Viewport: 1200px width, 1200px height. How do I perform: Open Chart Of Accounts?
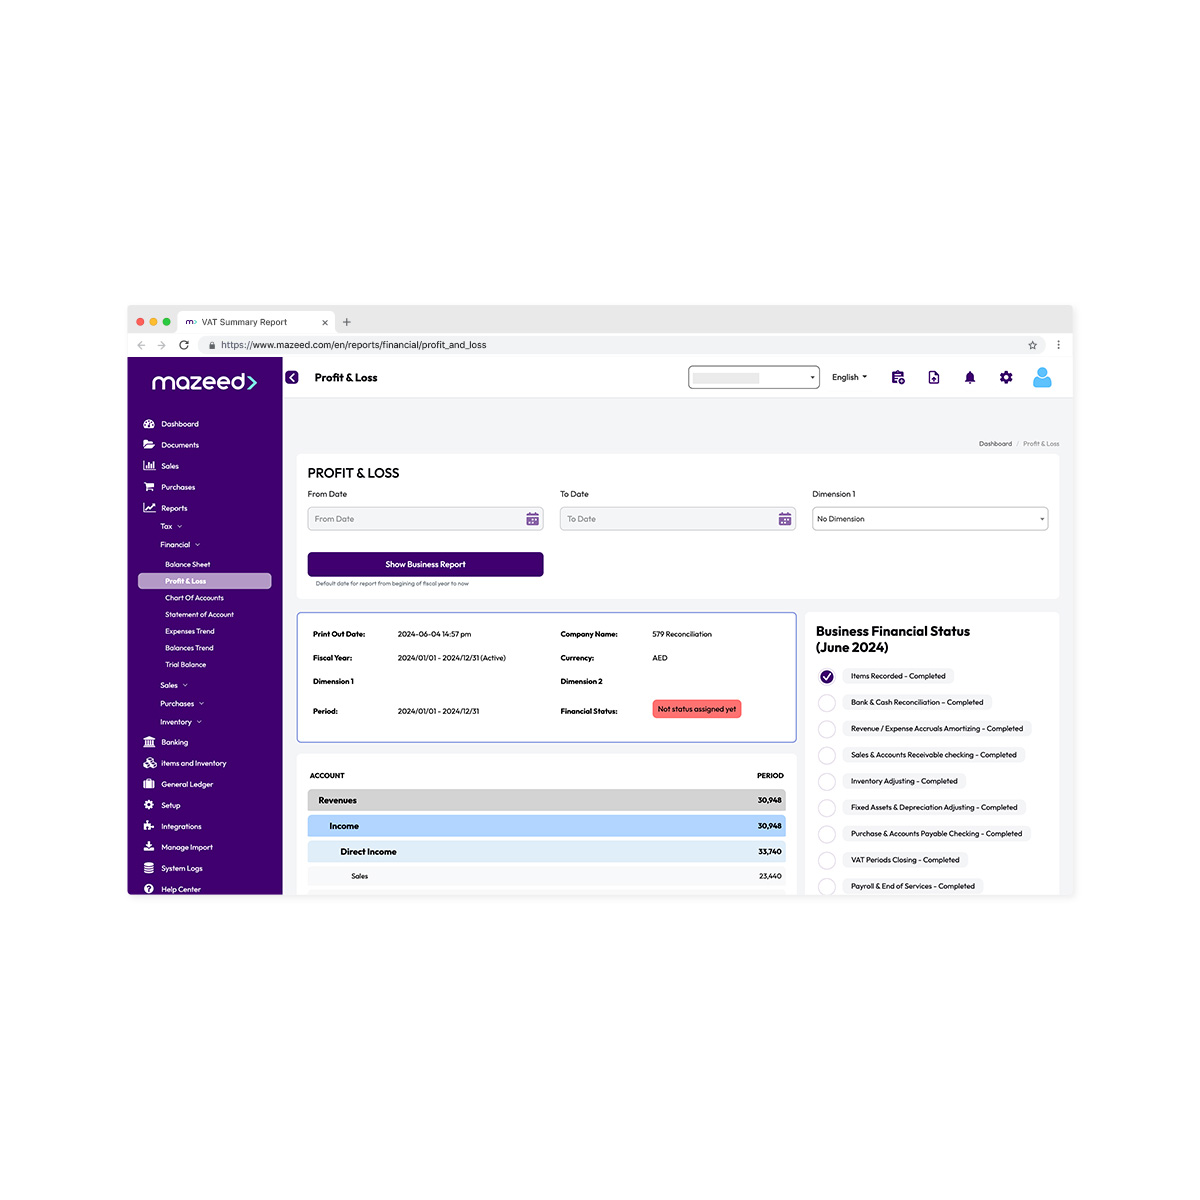coord(194,598)
